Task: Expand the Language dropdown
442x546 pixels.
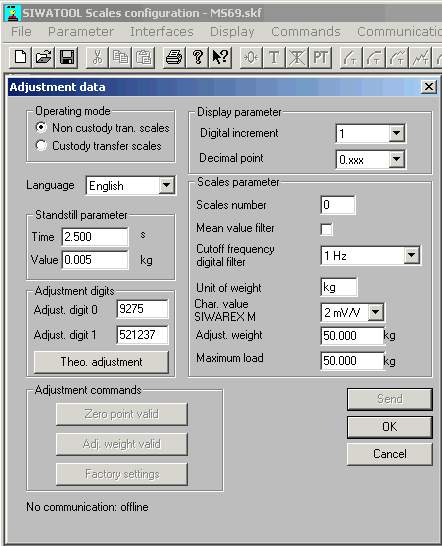Action: click(167, 185)
